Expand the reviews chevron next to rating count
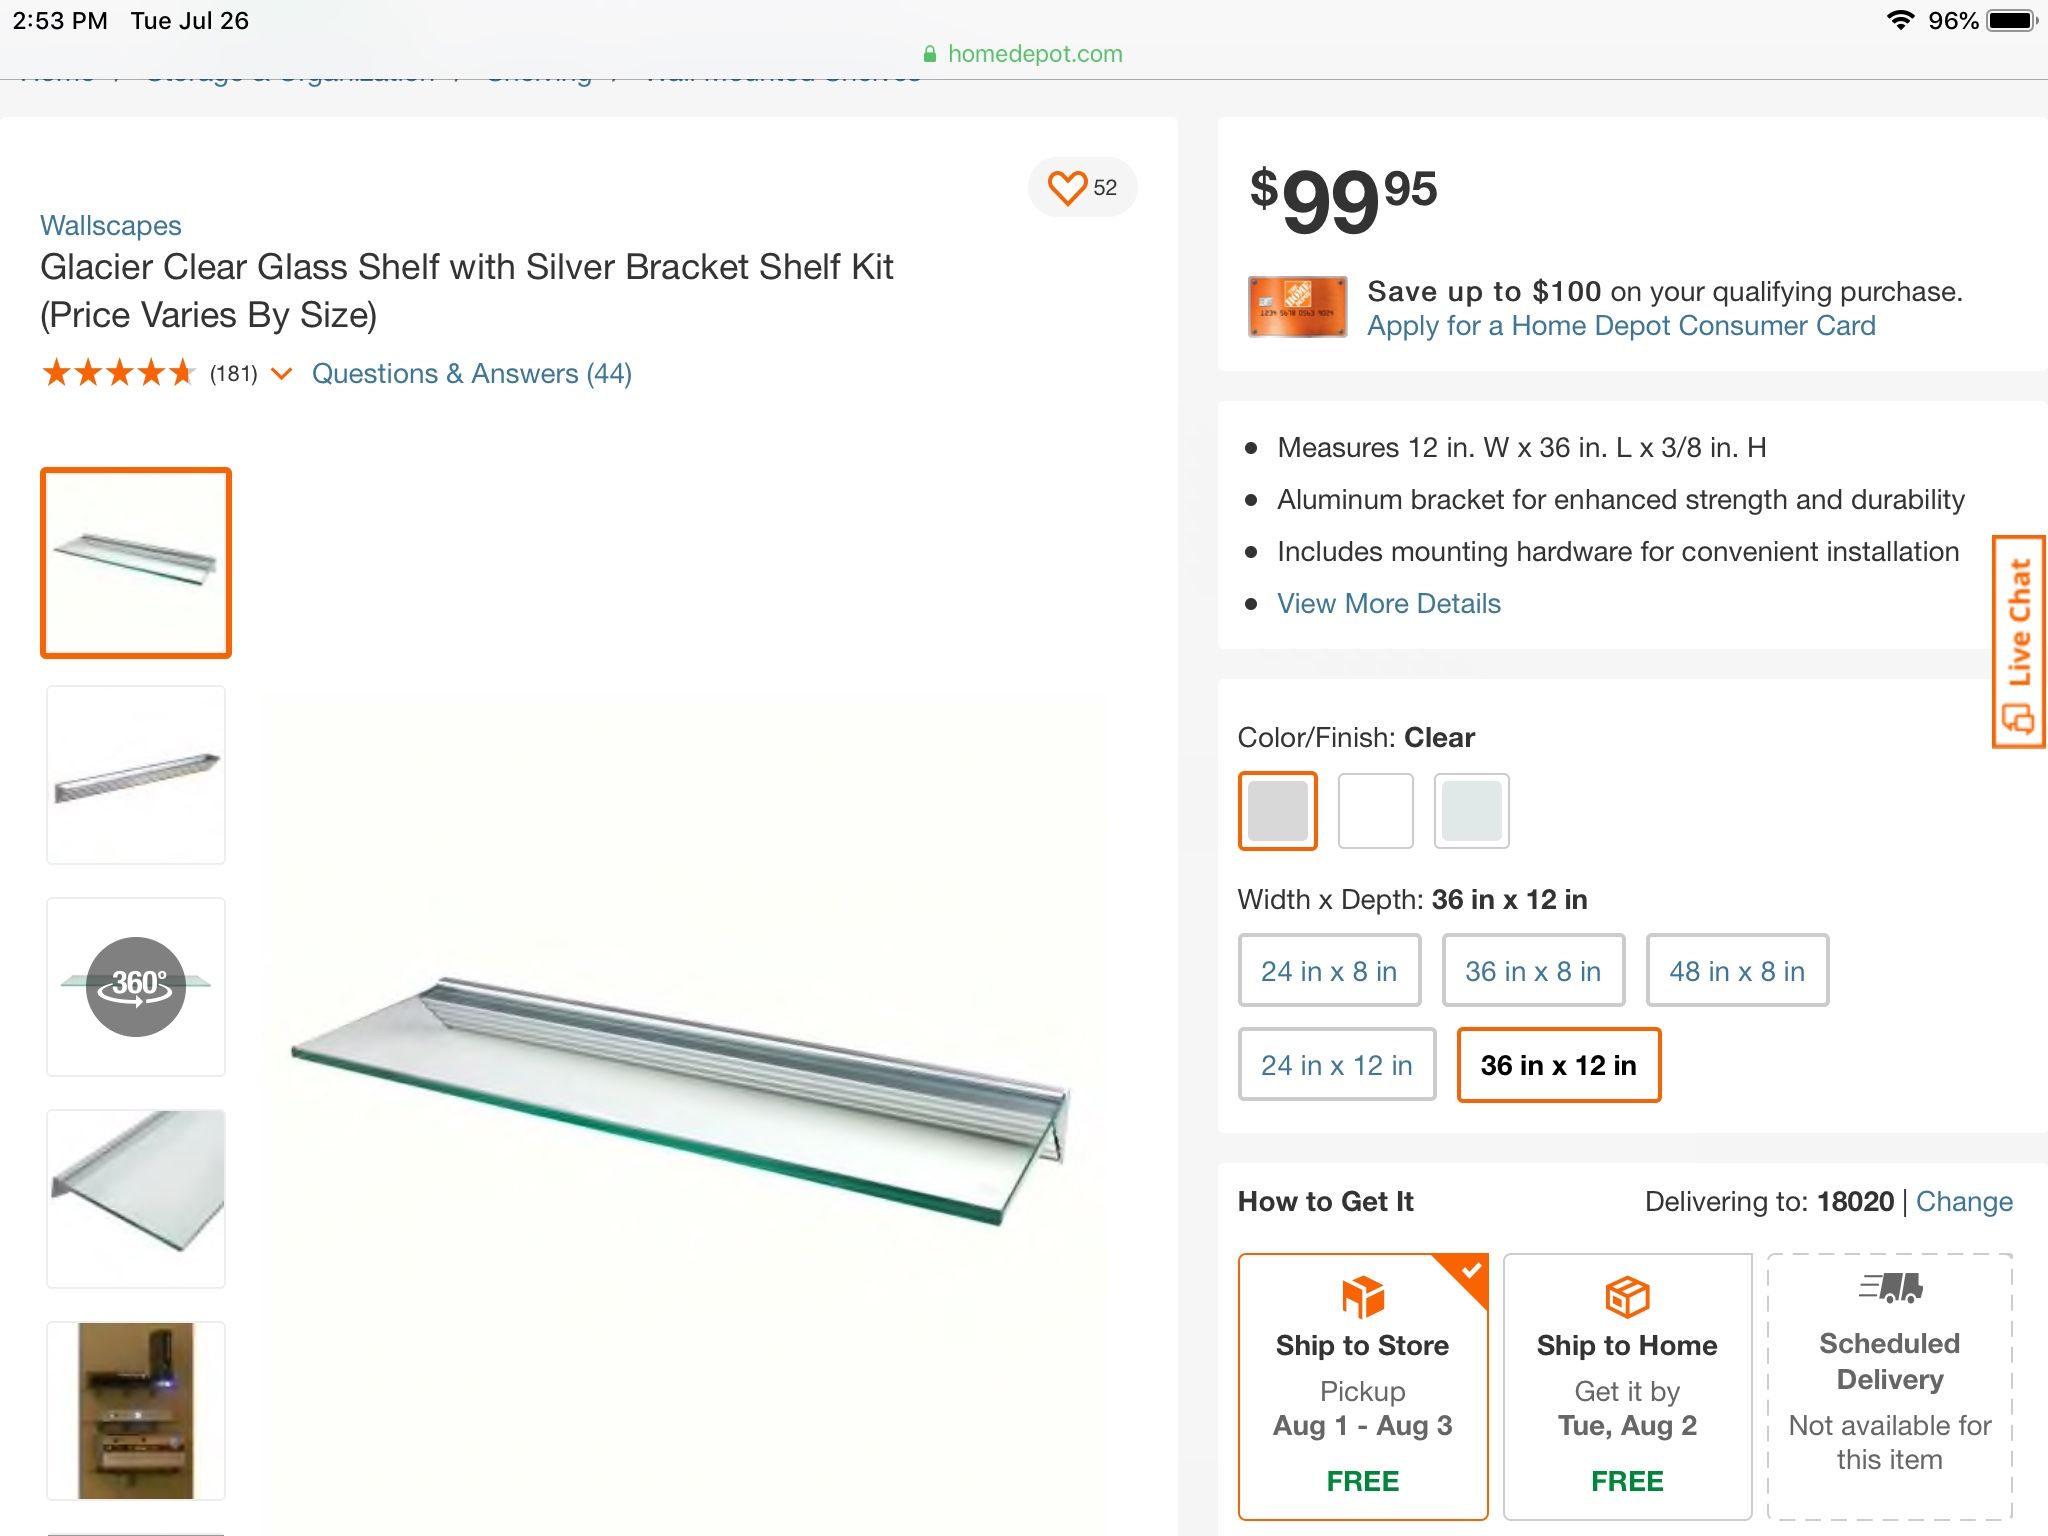Viewport: 2048px width, 1536px height. (281, 374)
